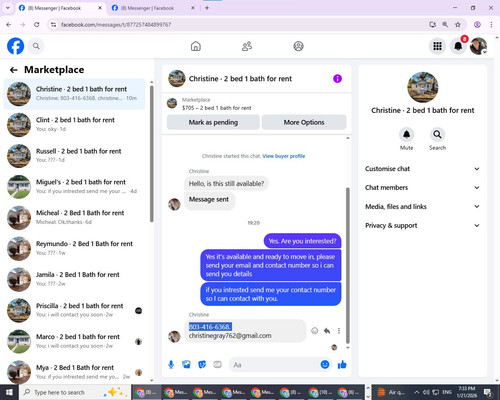
Task: Open View buyer profile link
Action: pyautogui.click(x=284, y=156)
